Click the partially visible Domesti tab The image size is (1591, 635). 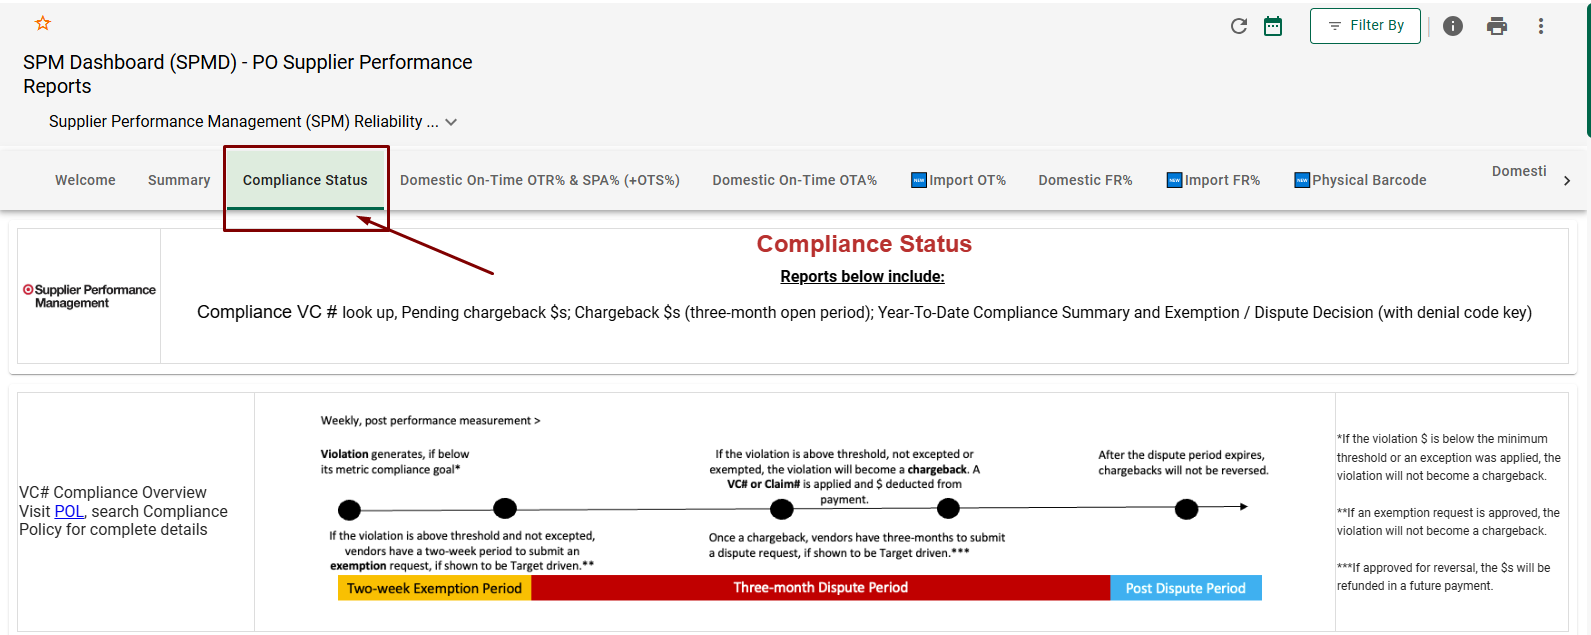coord(1519,171)
